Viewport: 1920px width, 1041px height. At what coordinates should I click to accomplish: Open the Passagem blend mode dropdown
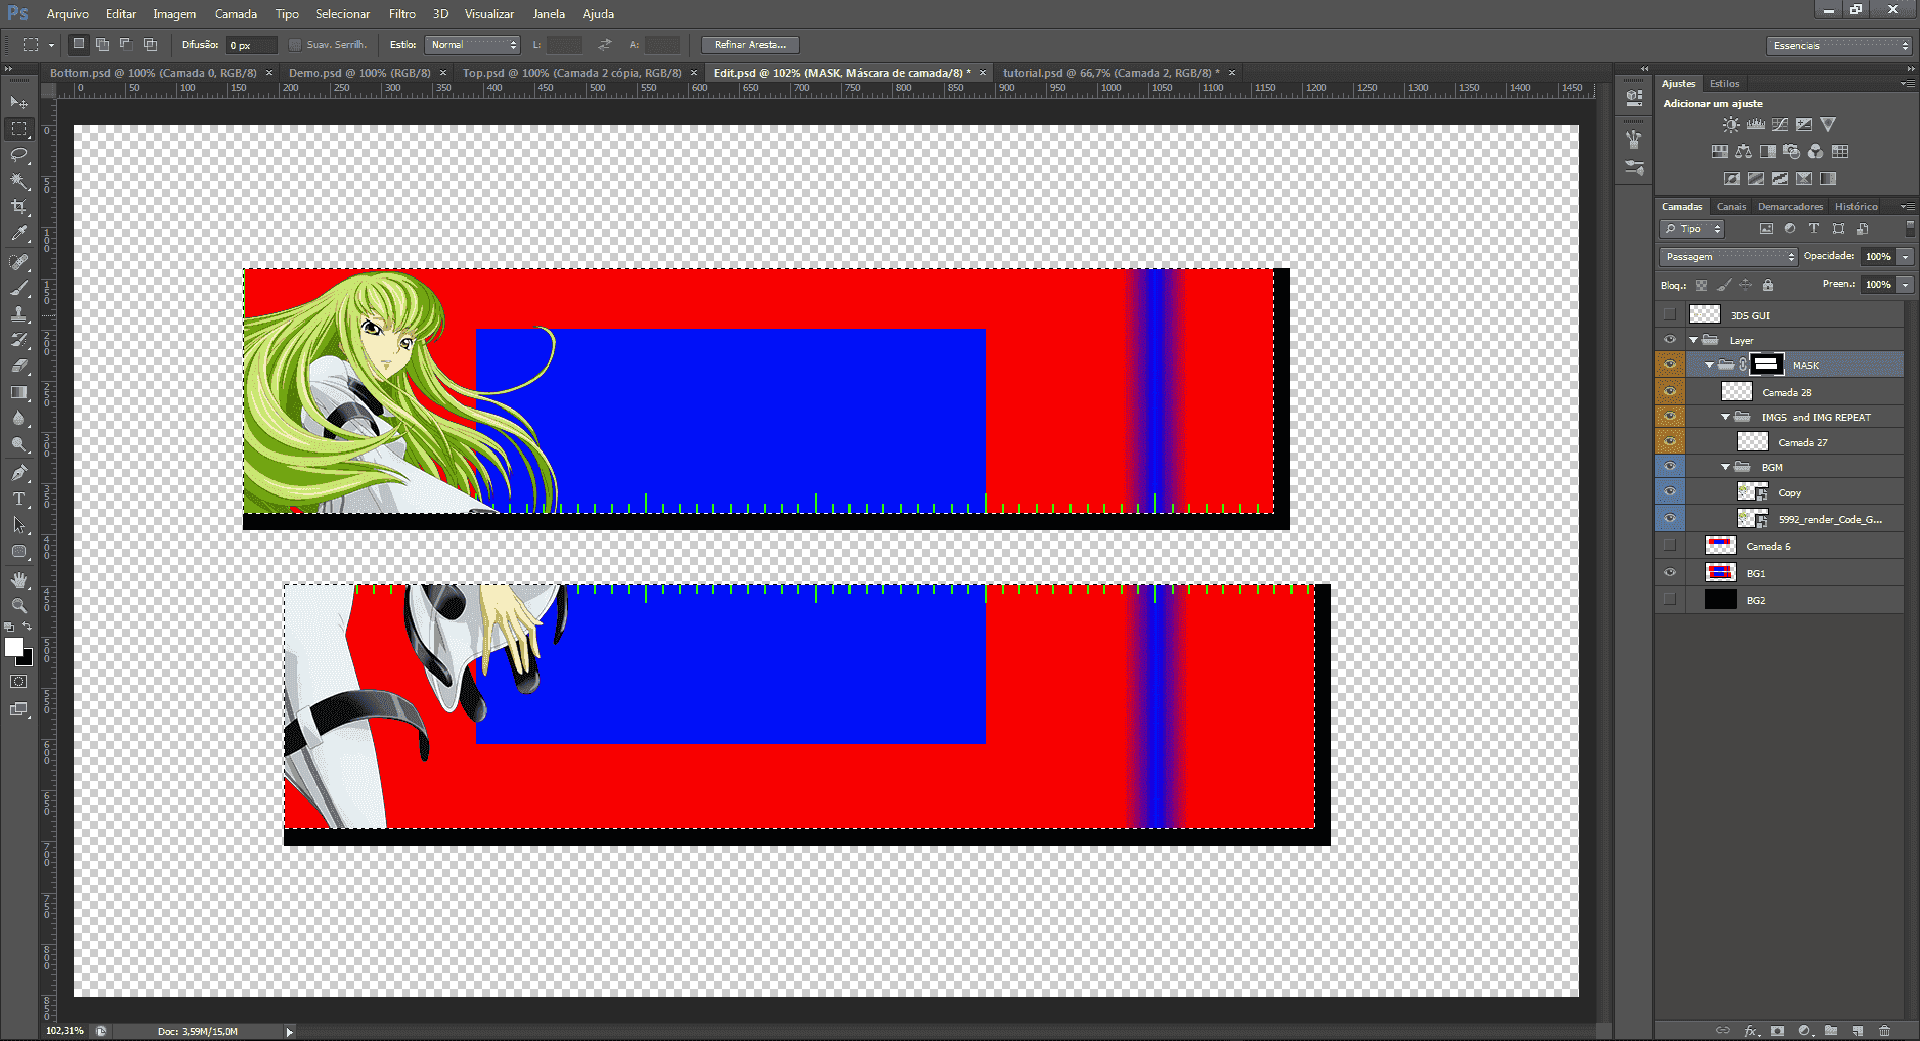[x=1729, y=257]
